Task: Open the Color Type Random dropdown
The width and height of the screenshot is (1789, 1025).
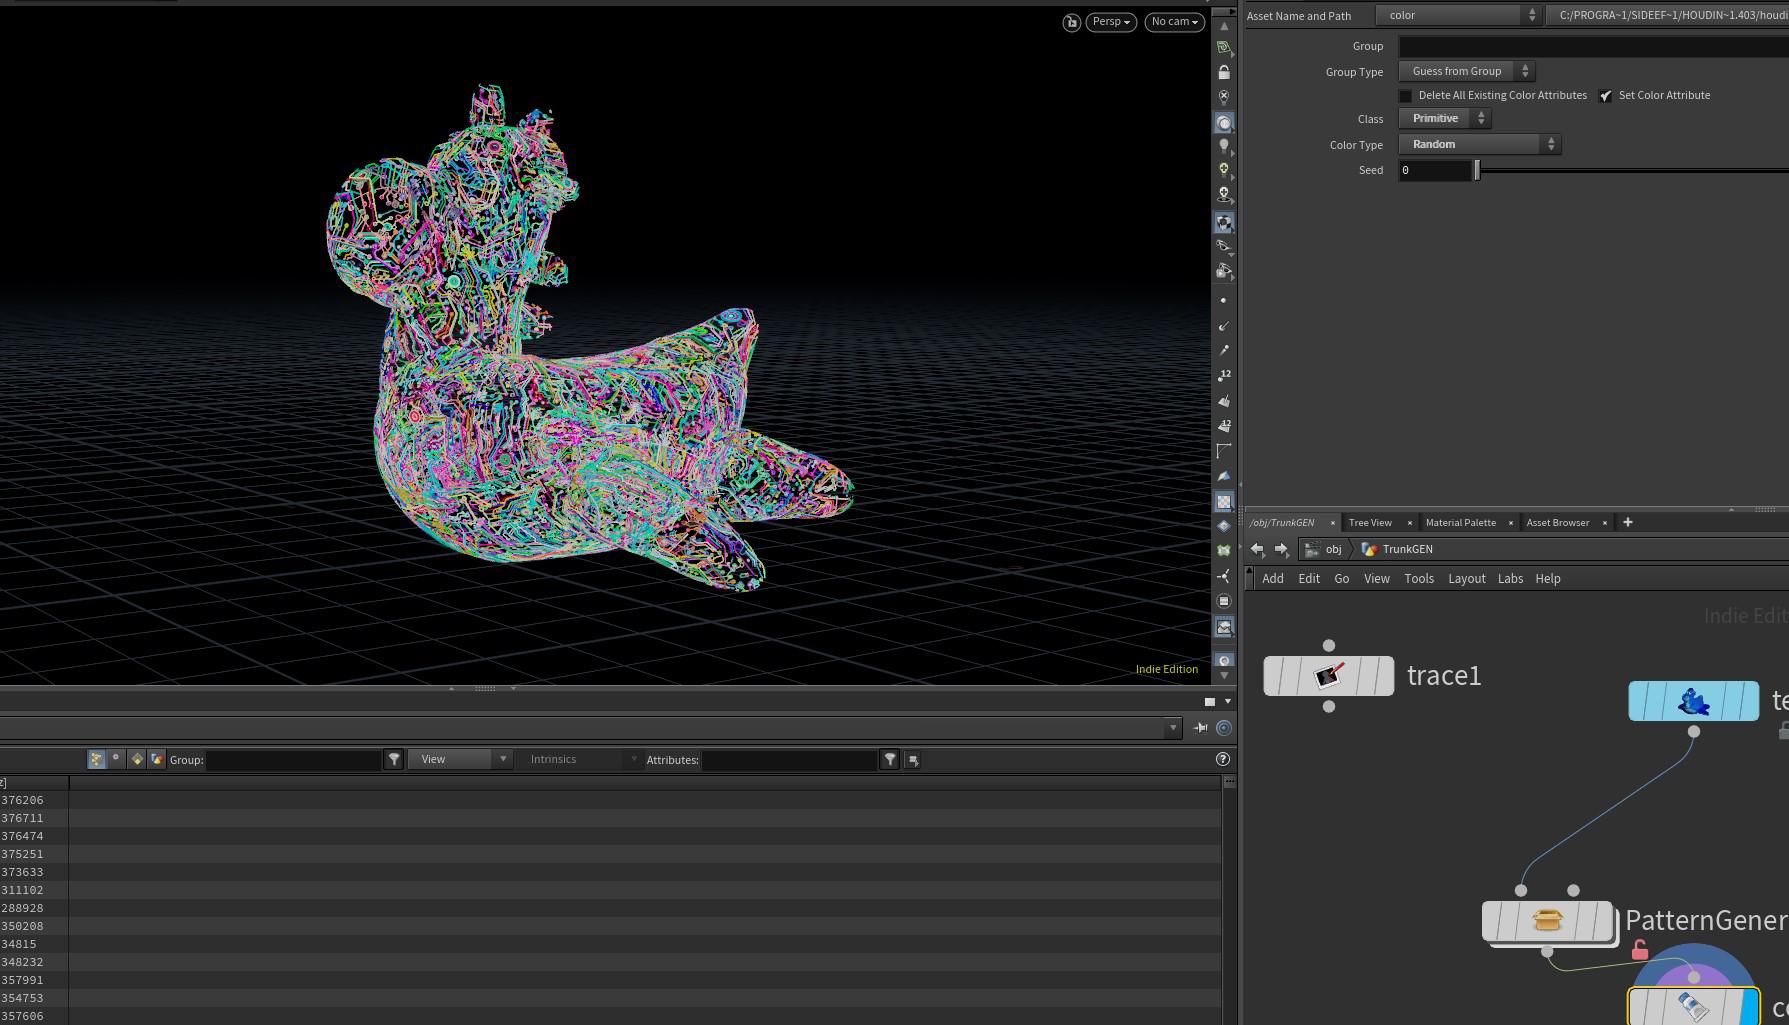Action: [1480, 145]
